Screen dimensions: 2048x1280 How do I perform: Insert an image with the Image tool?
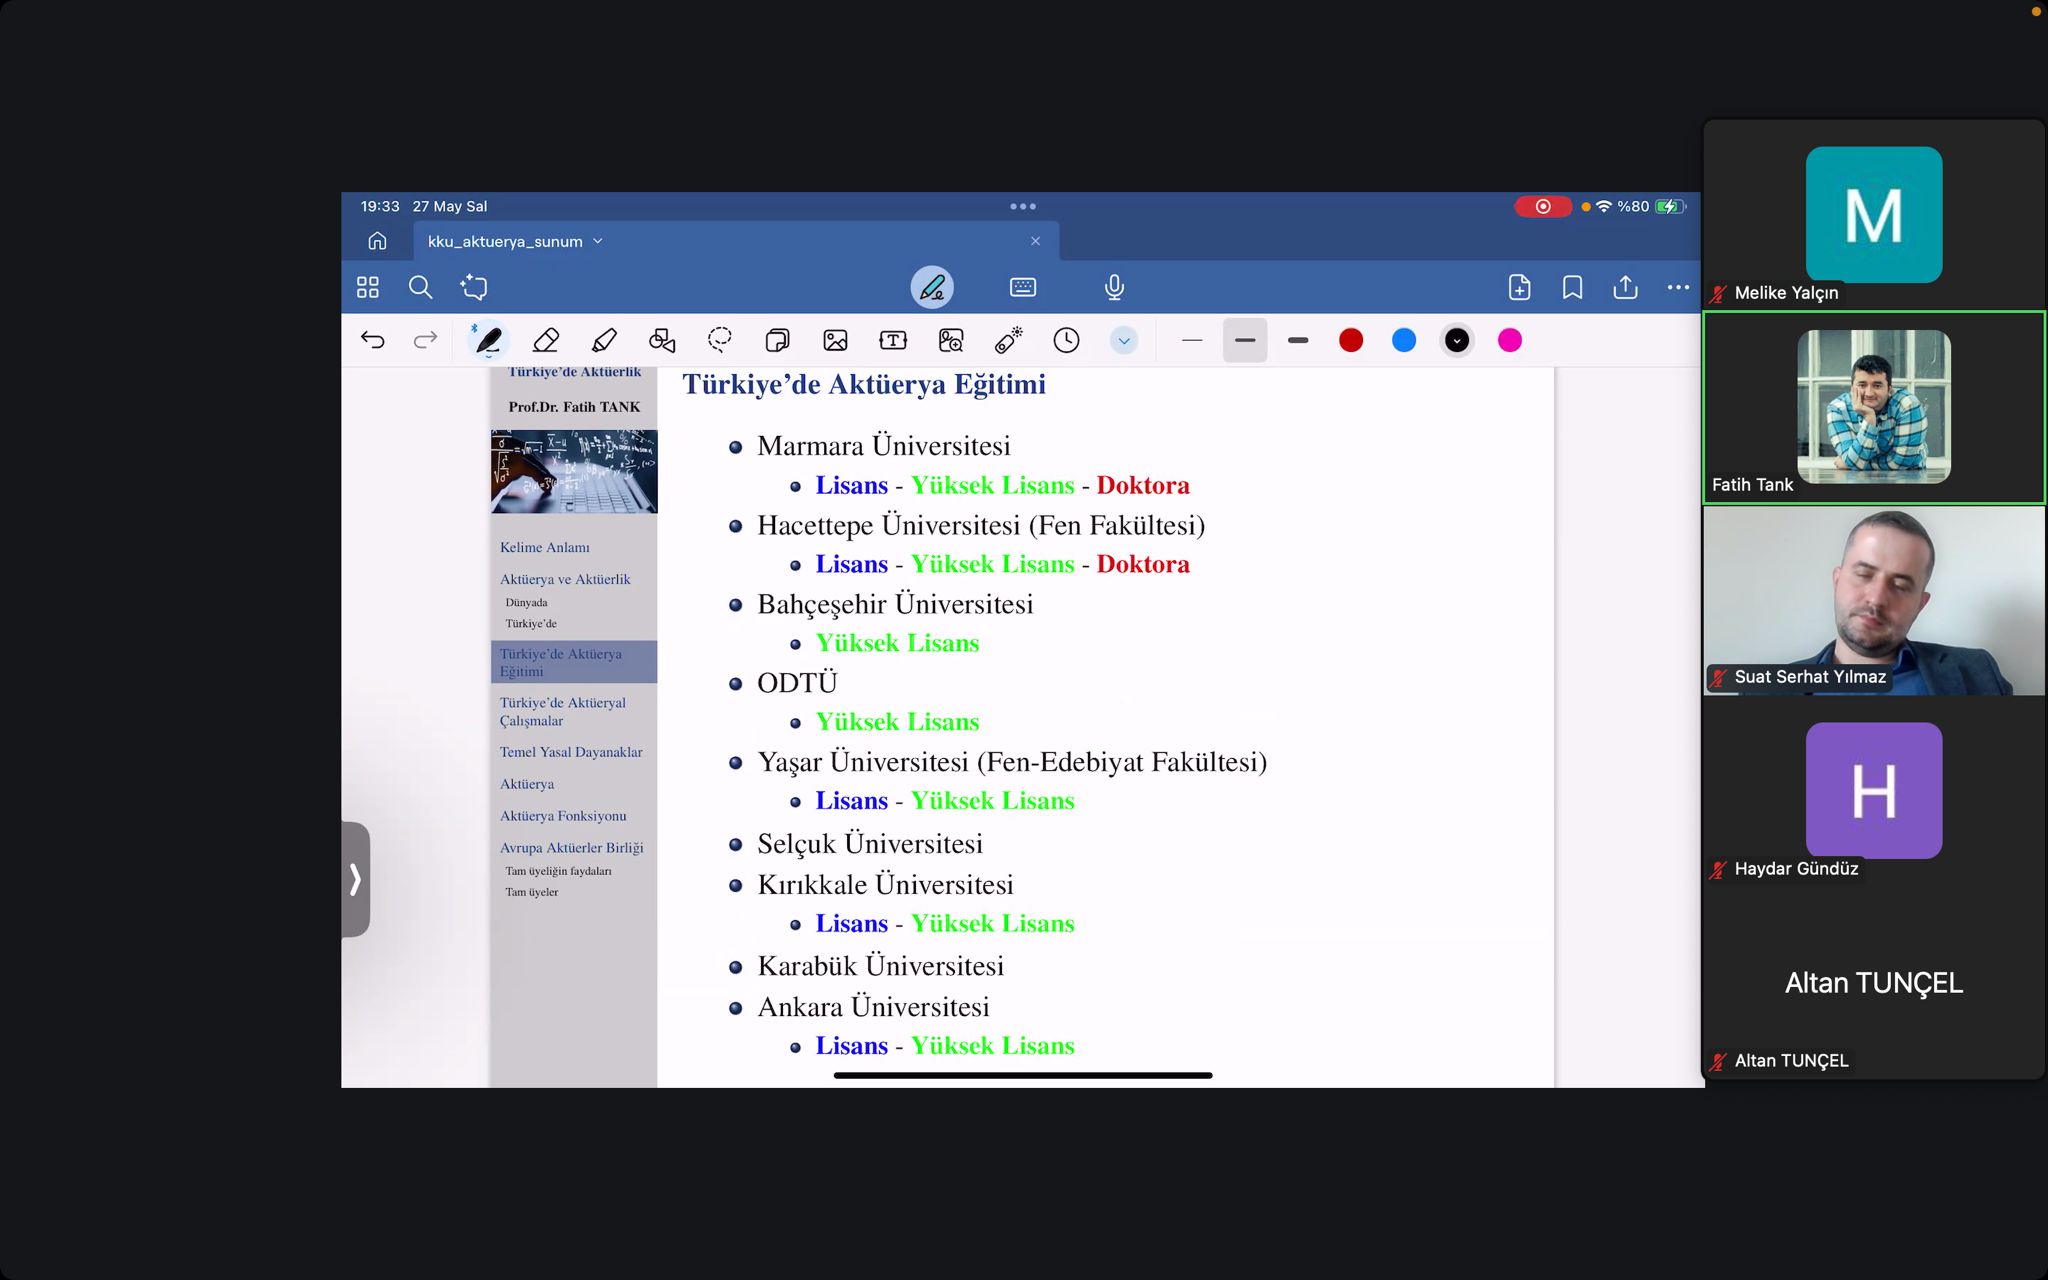(x=835, y=341)
